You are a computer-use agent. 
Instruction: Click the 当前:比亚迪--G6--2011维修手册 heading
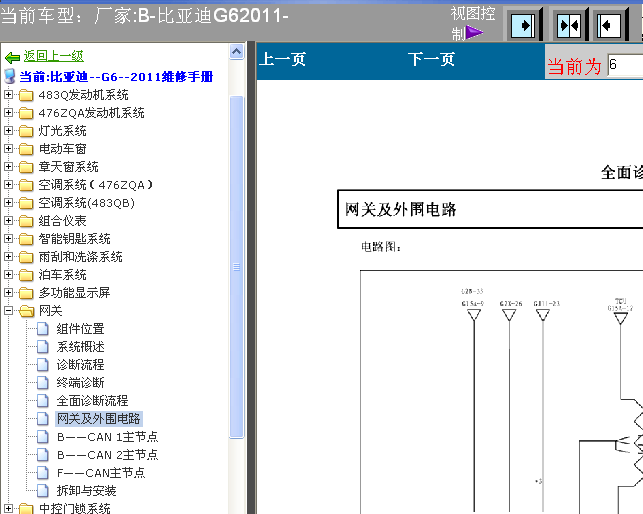pyautogui.click(x=116, y=77)
